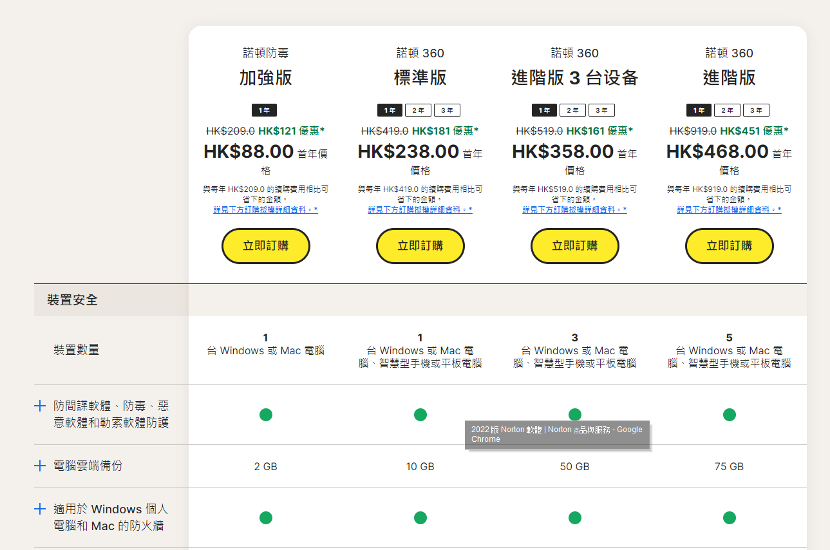Screen dimensions: 830x550
Task: Click green dot for 進階版 防火牆 row
Action: 729,517
